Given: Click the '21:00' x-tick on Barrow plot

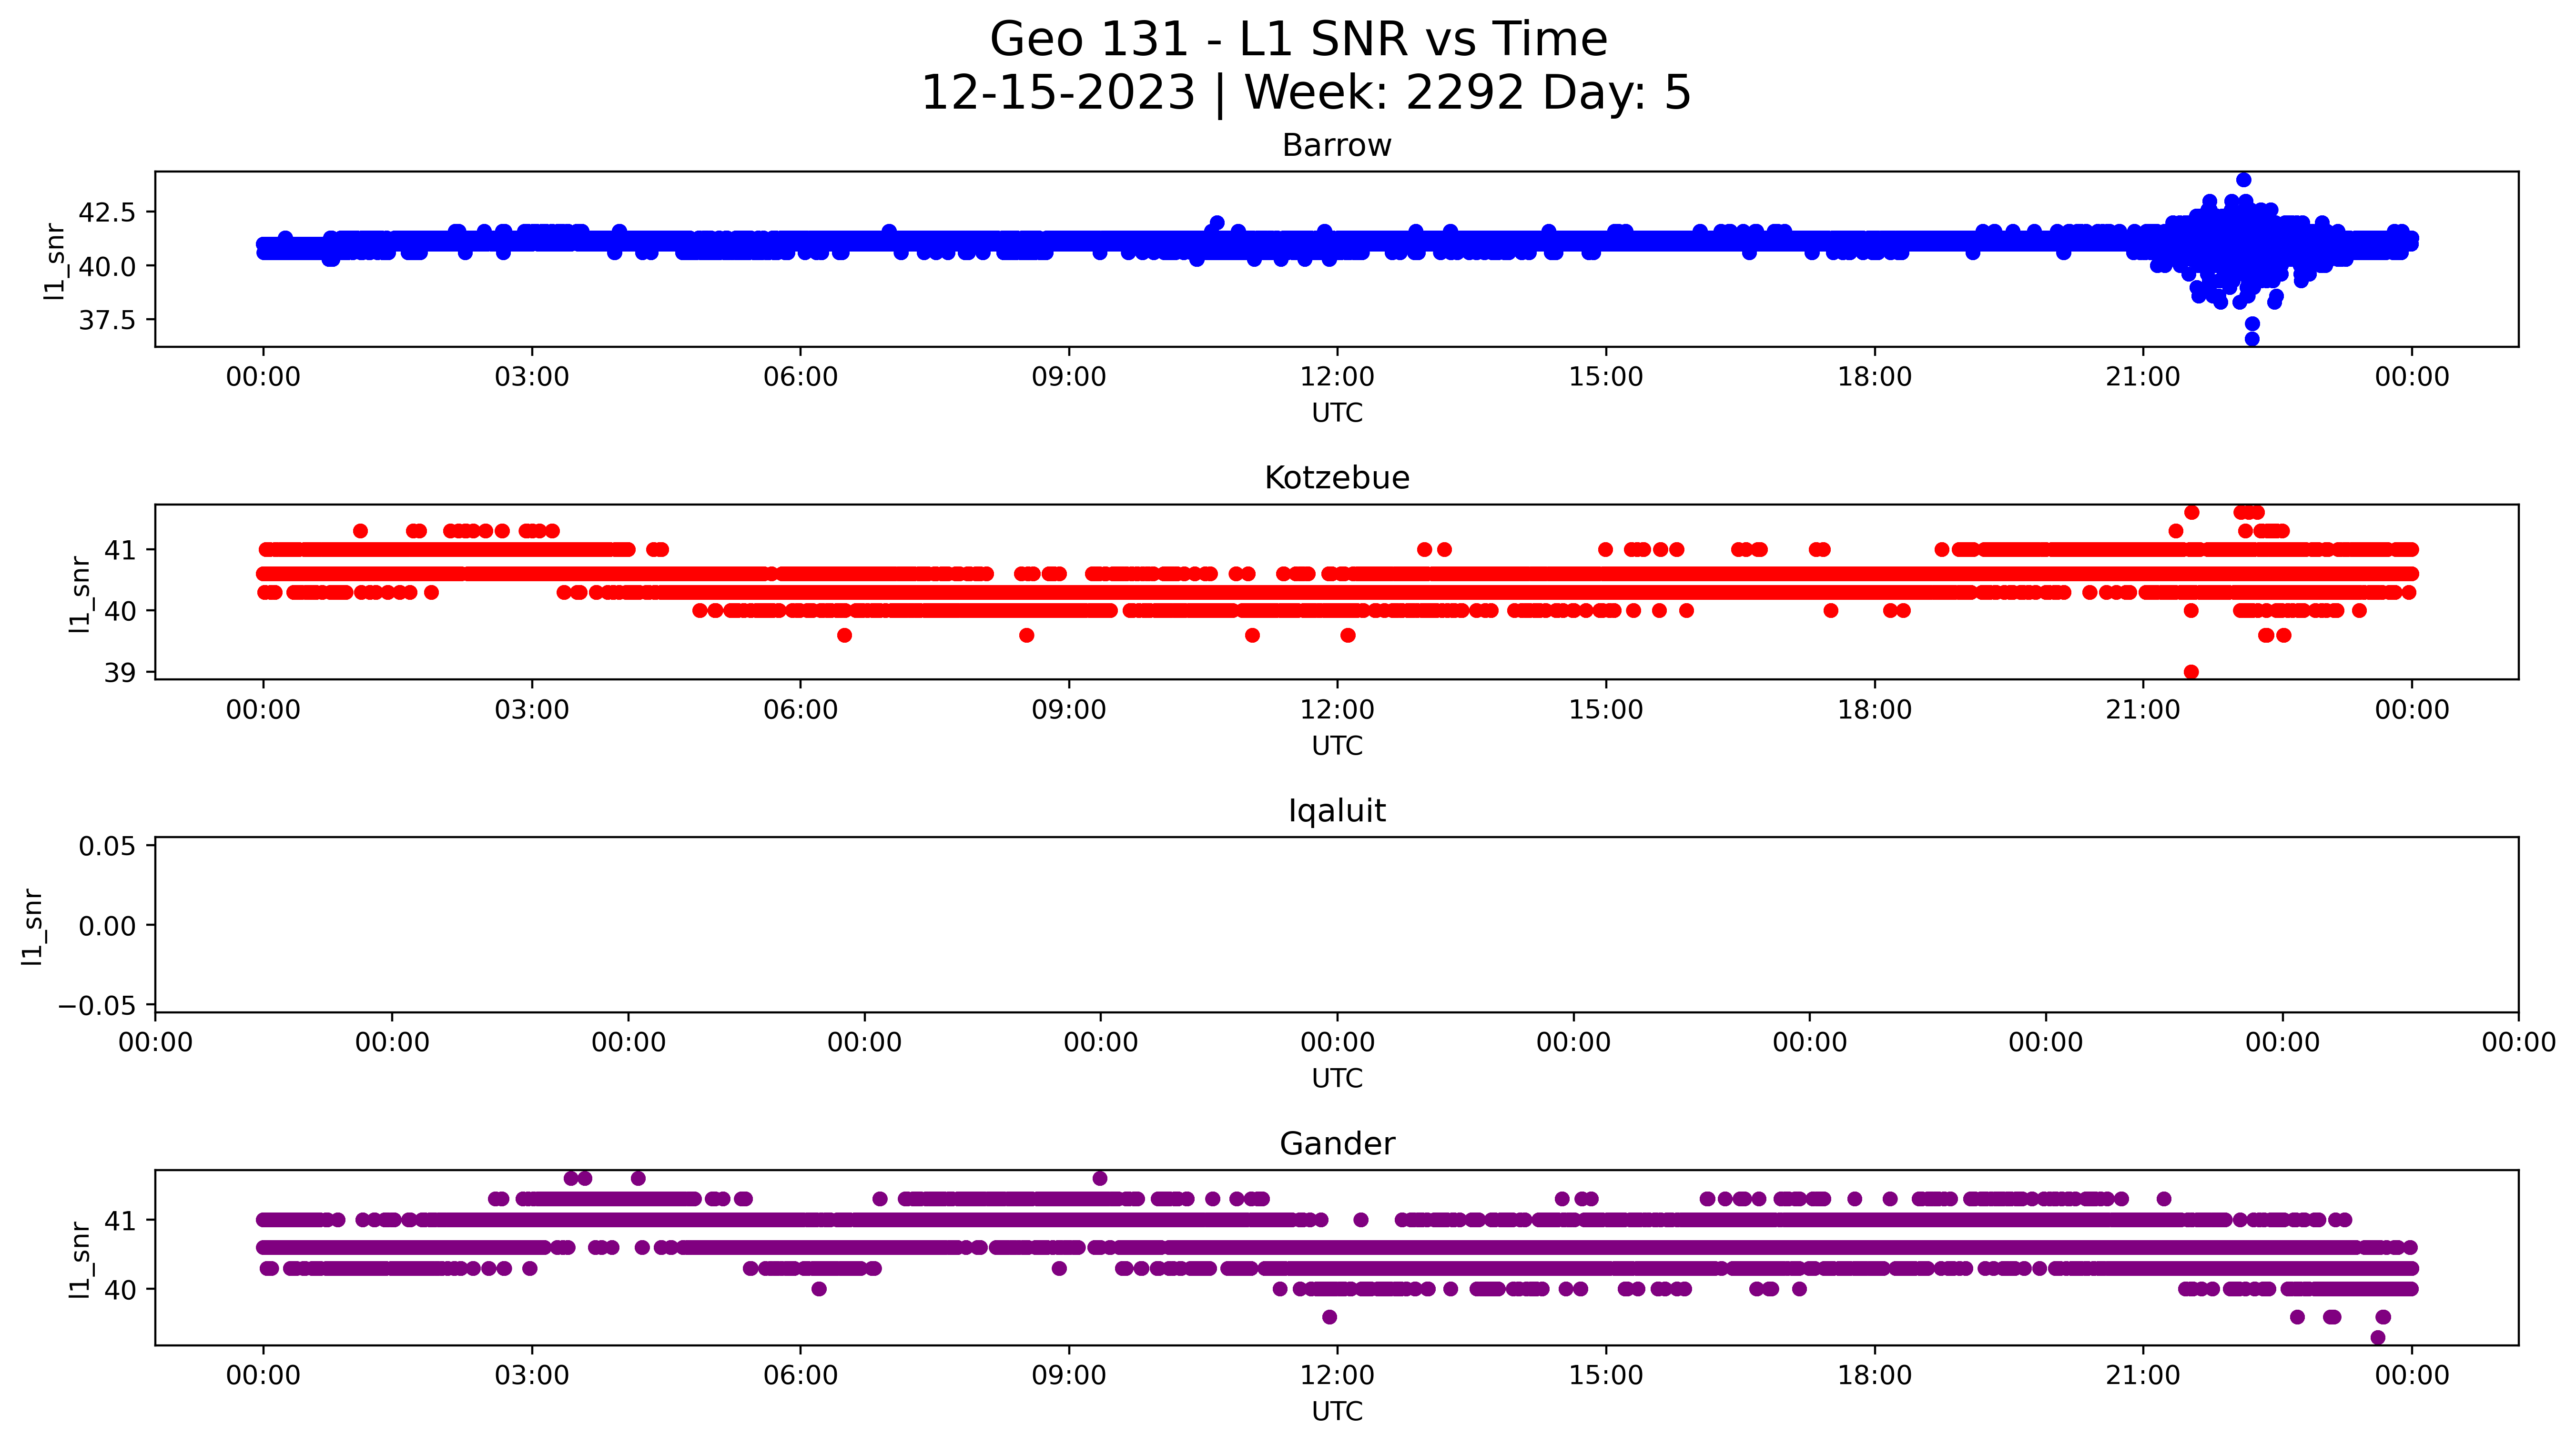Looking at the screenshot, I should point(2143,377).
